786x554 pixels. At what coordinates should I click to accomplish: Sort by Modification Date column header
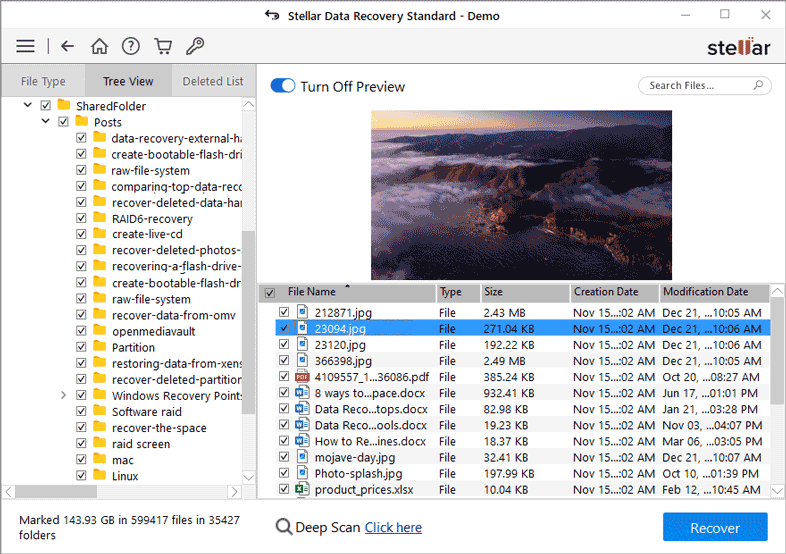[x=714, y=293]
